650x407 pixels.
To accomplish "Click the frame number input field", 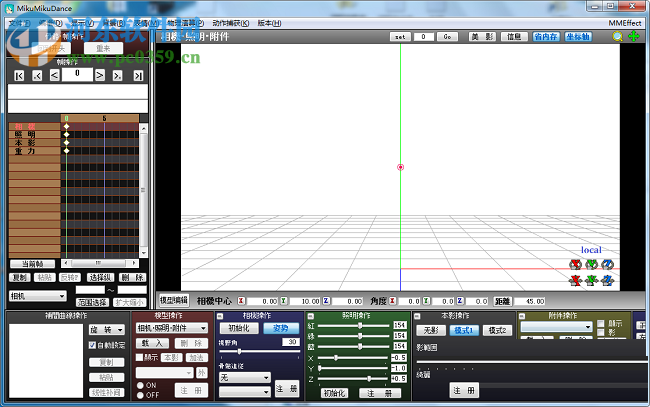I will point(77,74).
